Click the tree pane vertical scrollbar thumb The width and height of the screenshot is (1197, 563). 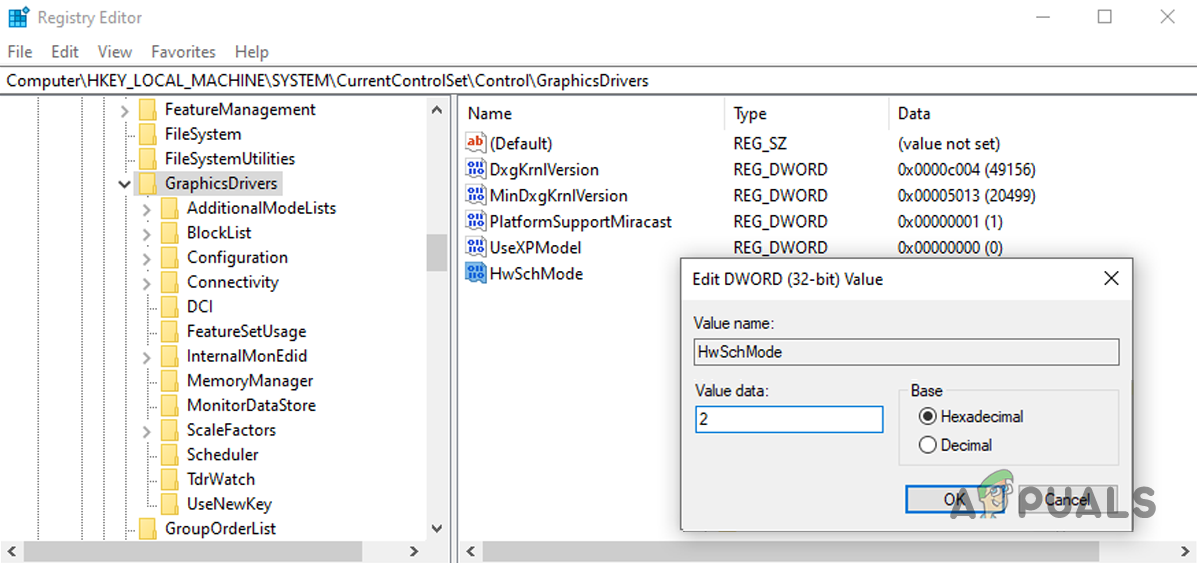pyautogui.click(x=437, y=253)
